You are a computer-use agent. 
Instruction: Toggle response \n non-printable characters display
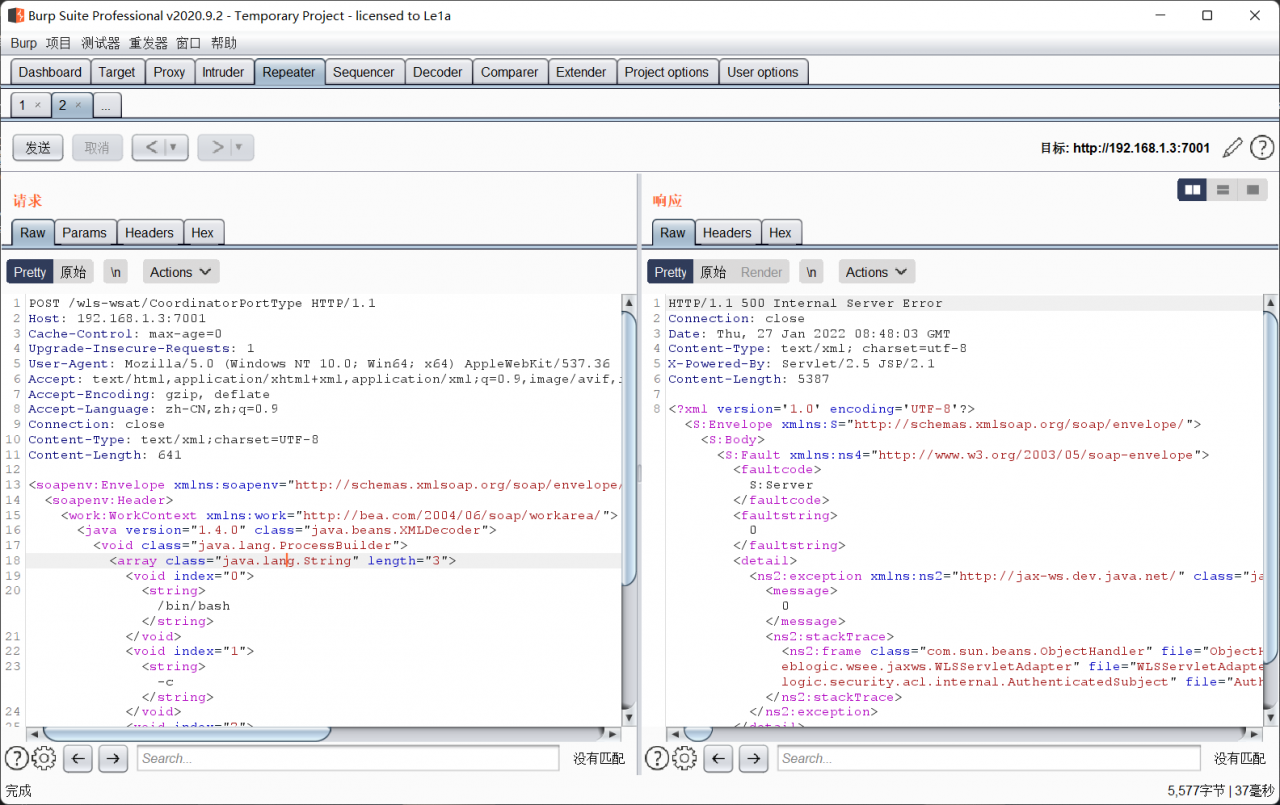pos(811,272)
